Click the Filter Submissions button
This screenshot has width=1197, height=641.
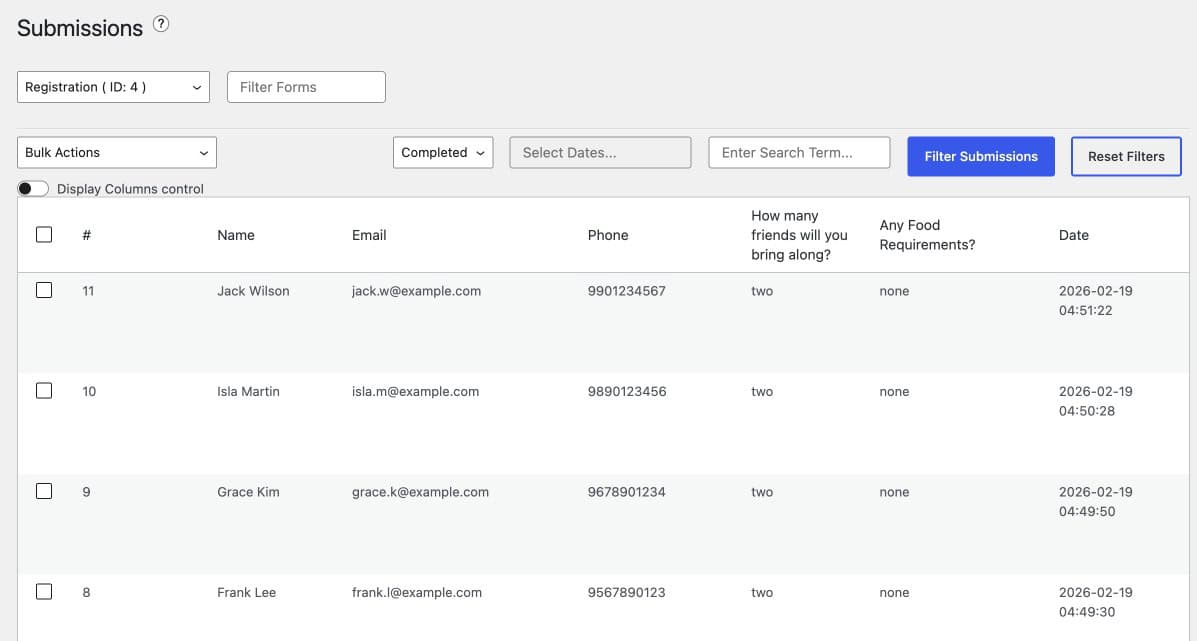[981, 156]
